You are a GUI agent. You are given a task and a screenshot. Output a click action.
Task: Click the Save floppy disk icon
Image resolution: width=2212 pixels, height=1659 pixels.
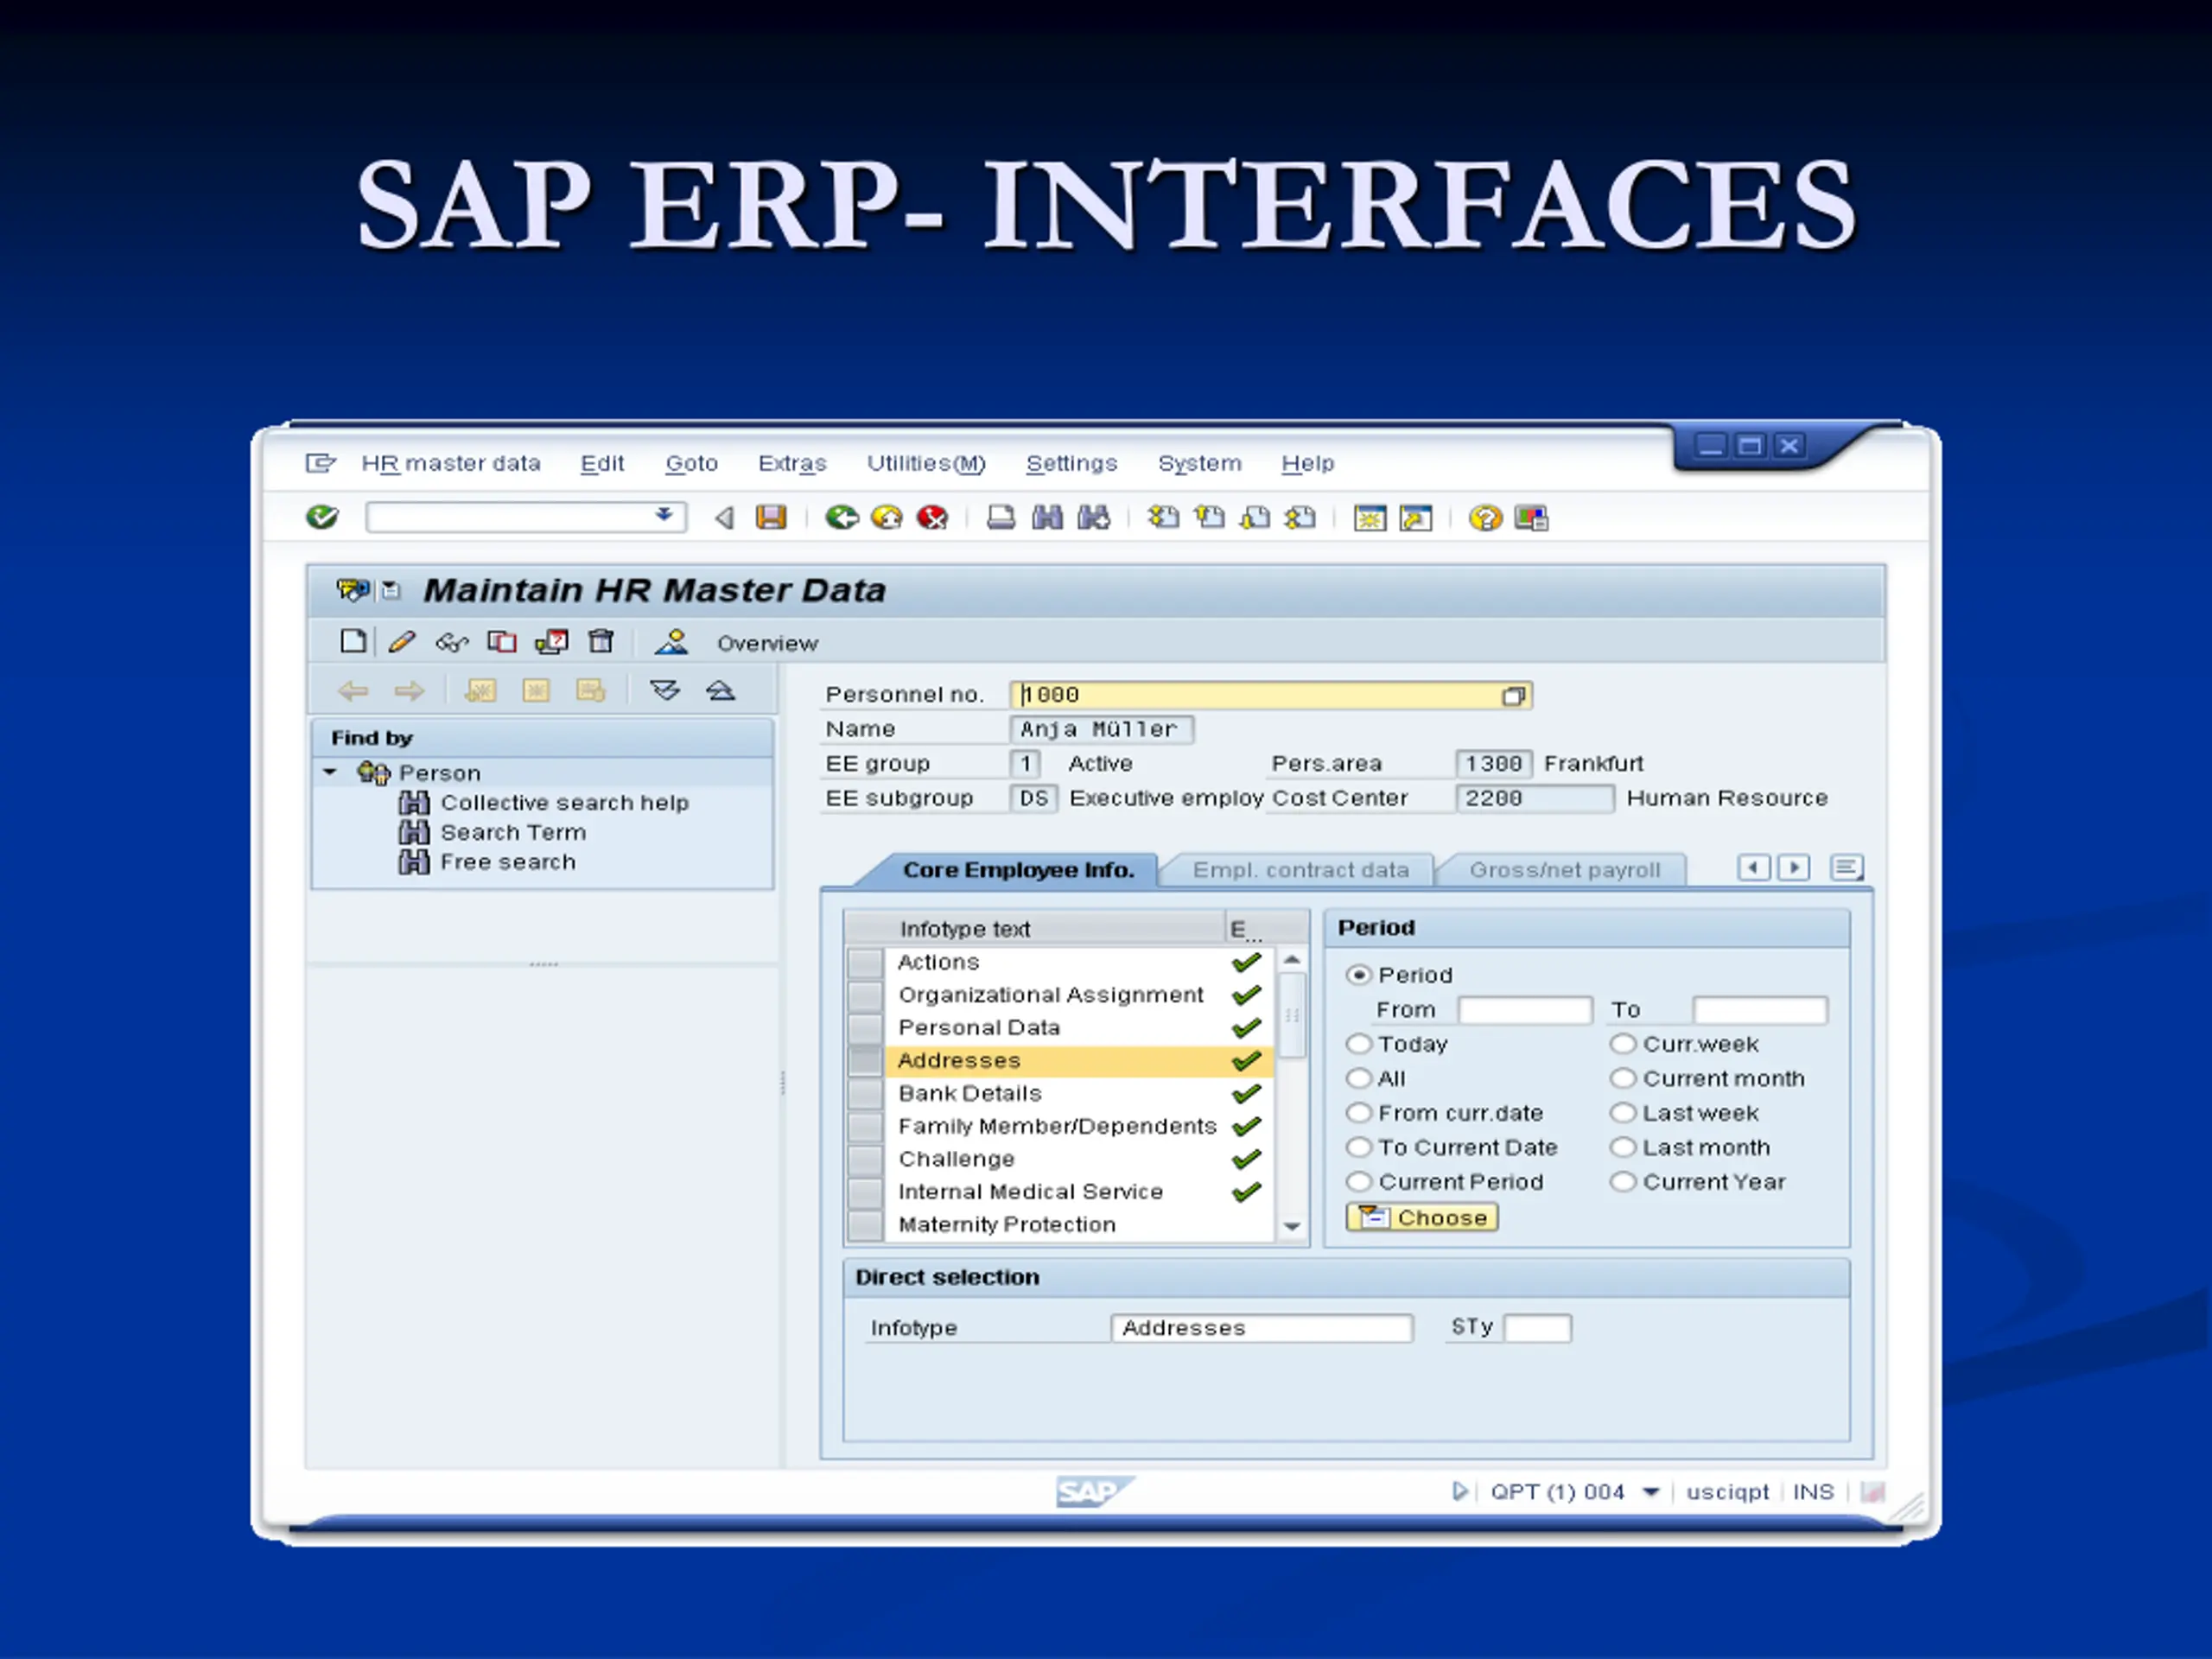tap(771, 517)
